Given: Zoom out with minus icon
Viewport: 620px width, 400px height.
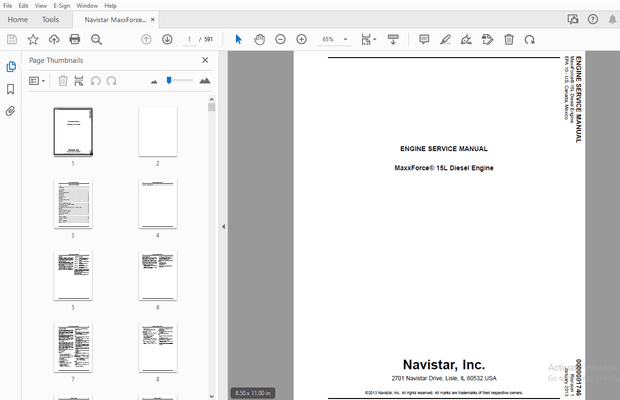Looking at the screenshot, I should pos(280,39).
